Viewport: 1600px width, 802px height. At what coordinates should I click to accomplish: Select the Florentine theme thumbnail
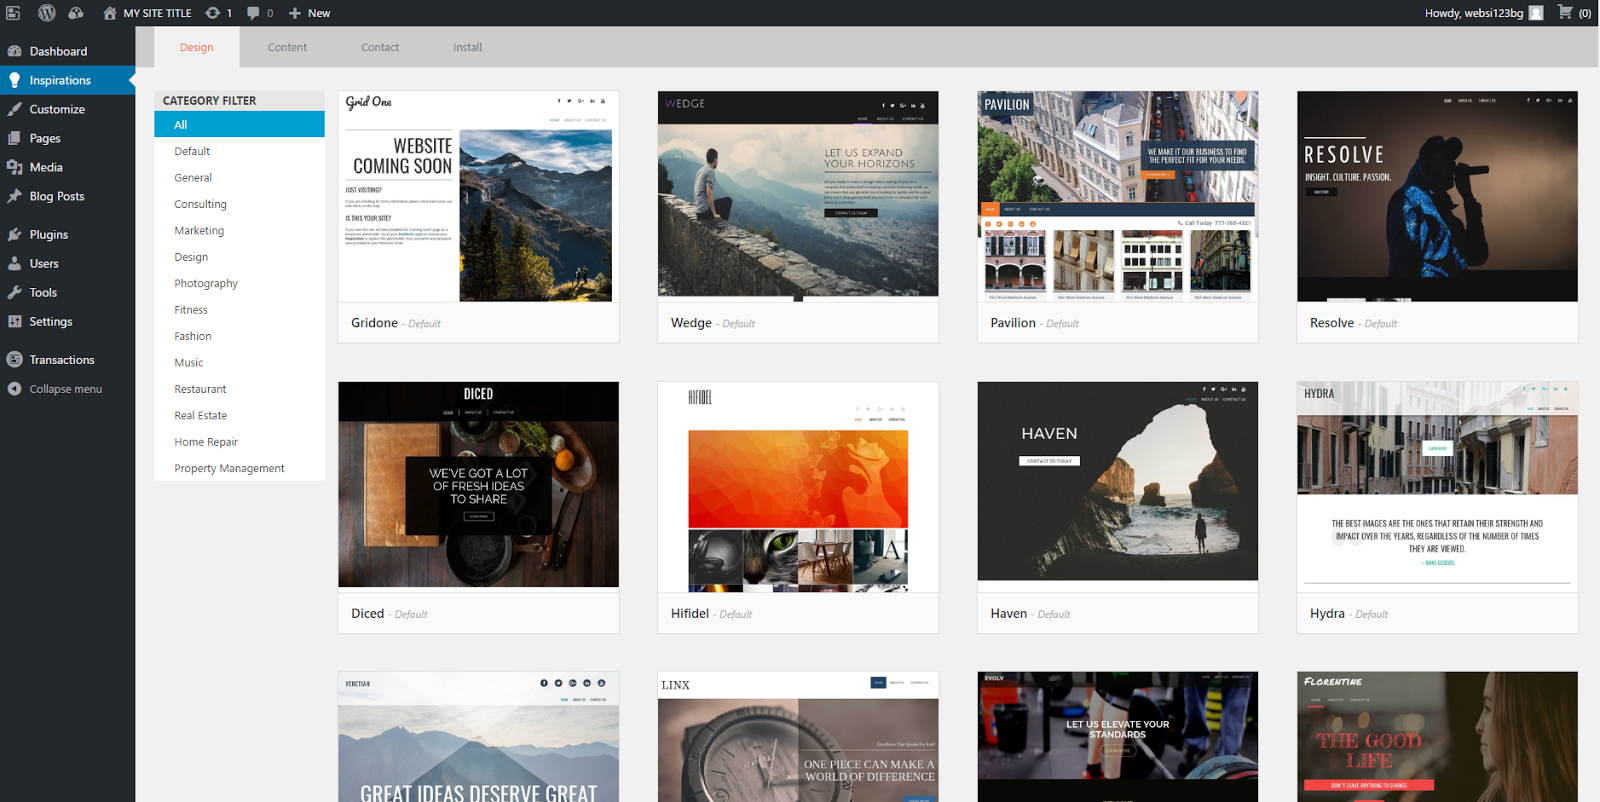(1437, 737)
